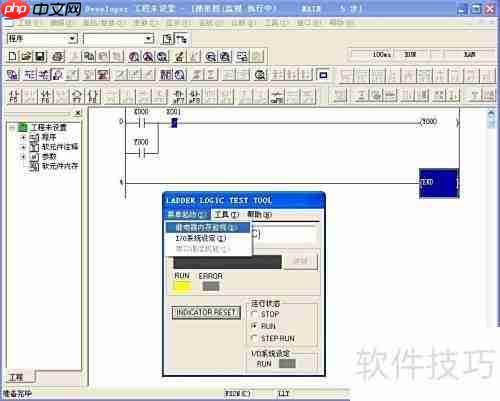This screenshot has width=500, height=401.
Task: Choose I/O系统设定(I) in the open menu
Action: click(x=208, y=238)
